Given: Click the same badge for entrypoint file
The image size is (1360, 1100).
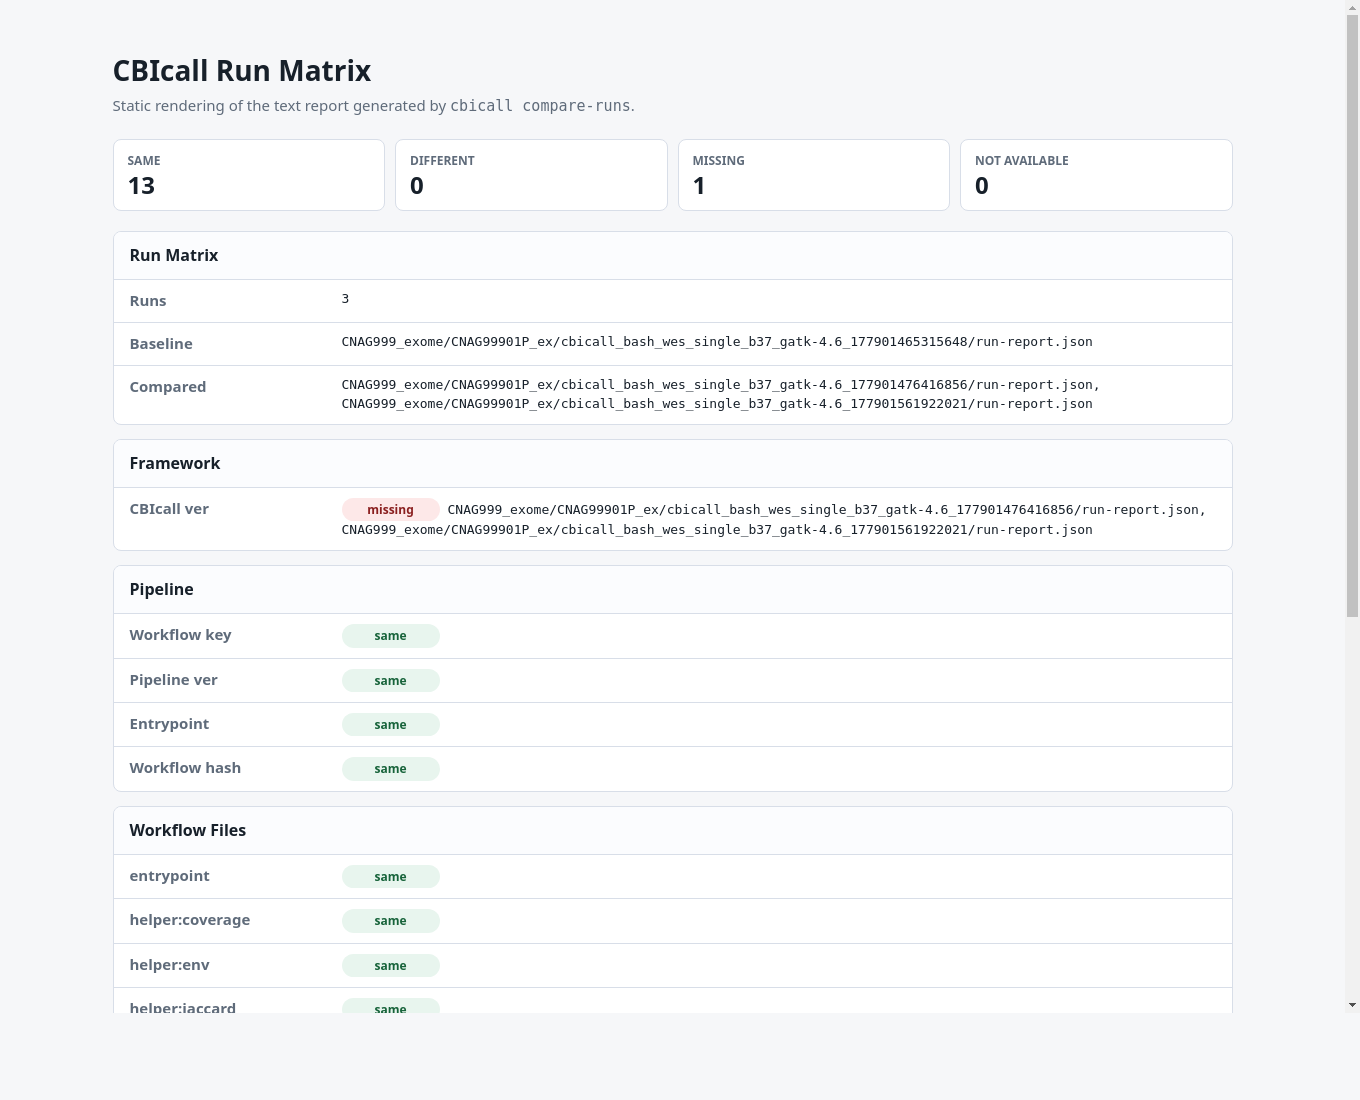Looking at the screenshot, I should (x=391, y=876).
